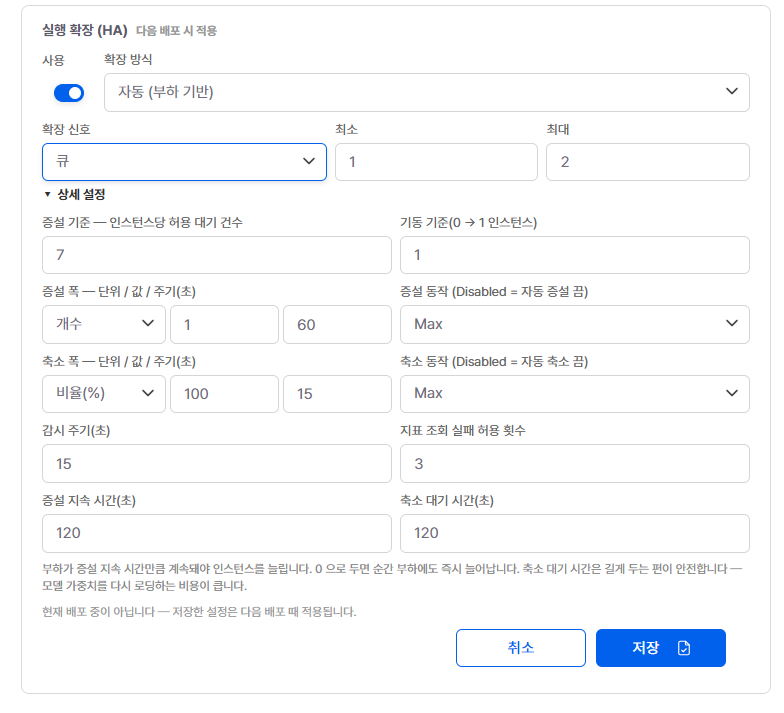Toggle the 사용 switch off
The width and height of the screenshot is (784, 713).
click(69, 93)
